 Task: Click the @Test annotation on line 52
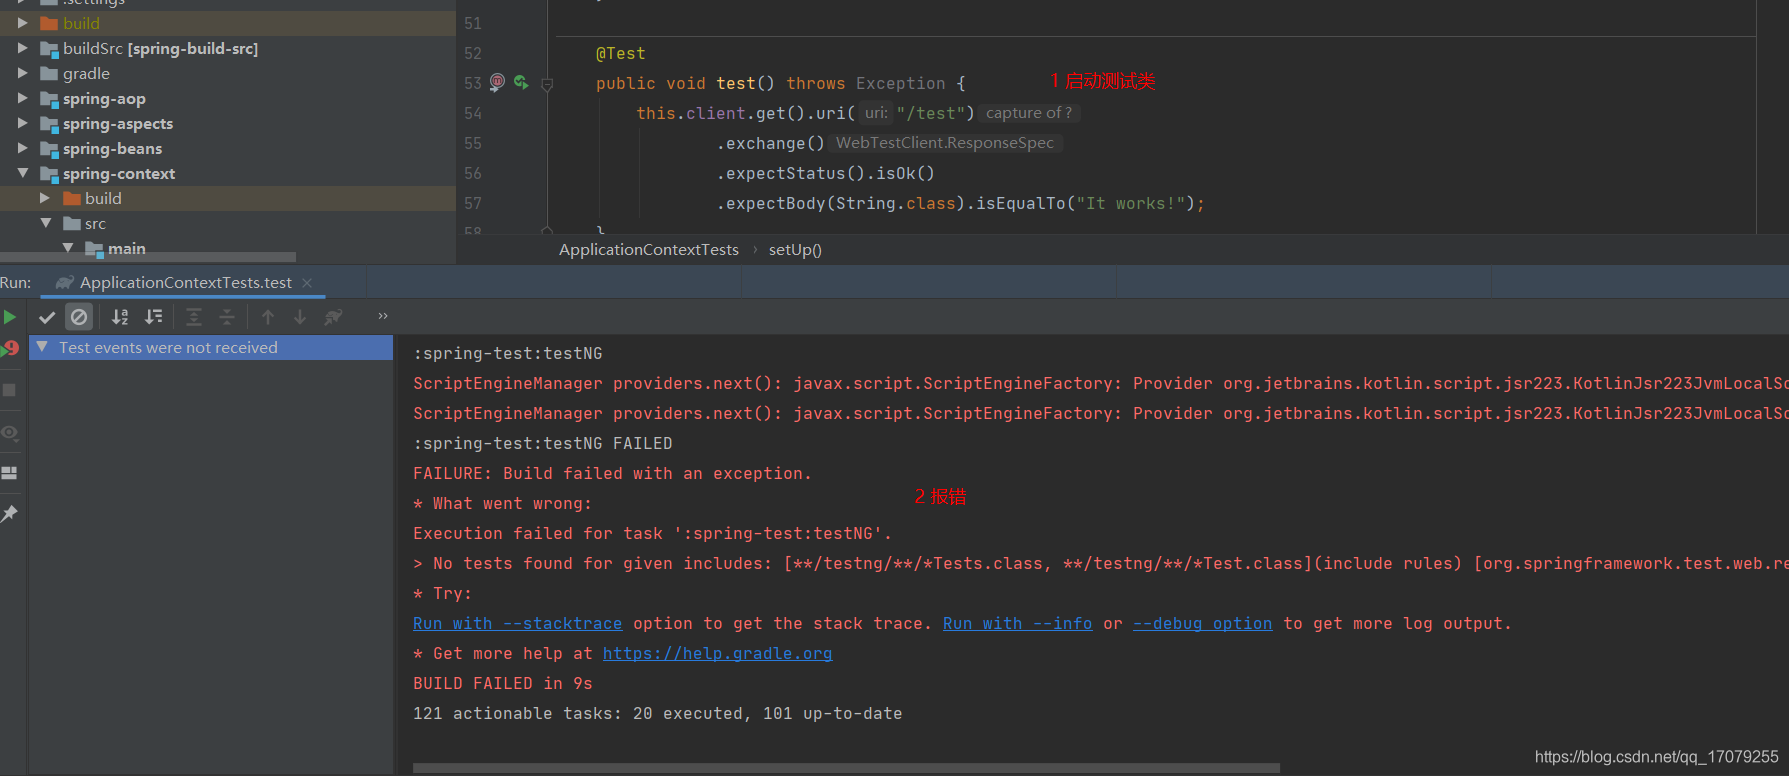[x=621, y=53]
